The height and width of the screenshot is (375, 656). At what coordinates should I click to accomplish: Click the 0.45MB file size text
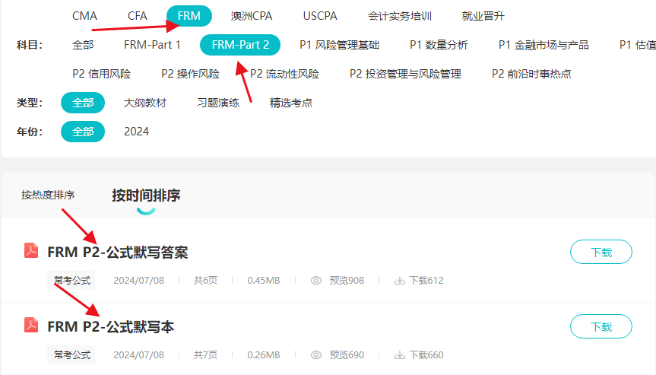(x=264, y=280)
